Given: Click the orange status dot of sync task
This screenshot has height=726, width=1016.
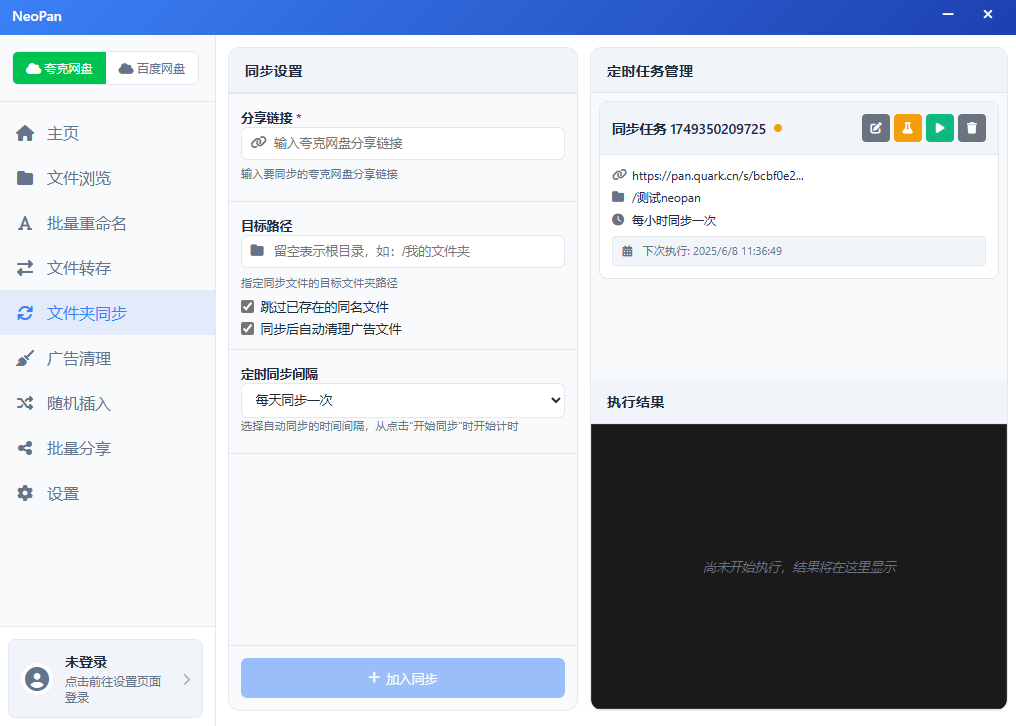Looking at the screenshot, I should click(x=778, y=128).
